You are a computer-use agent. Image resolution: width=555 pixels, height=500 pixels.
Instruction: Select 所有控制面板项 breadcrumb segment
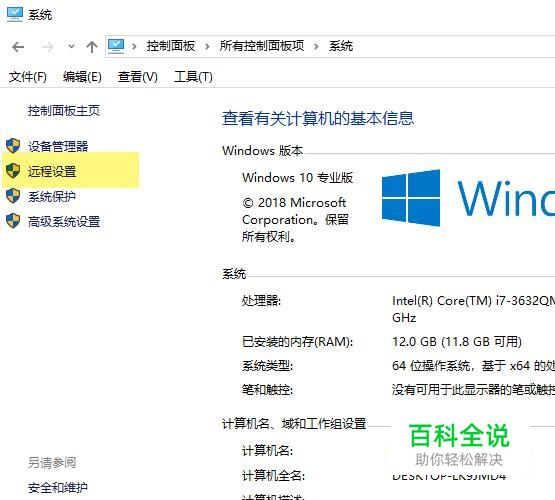262,46
